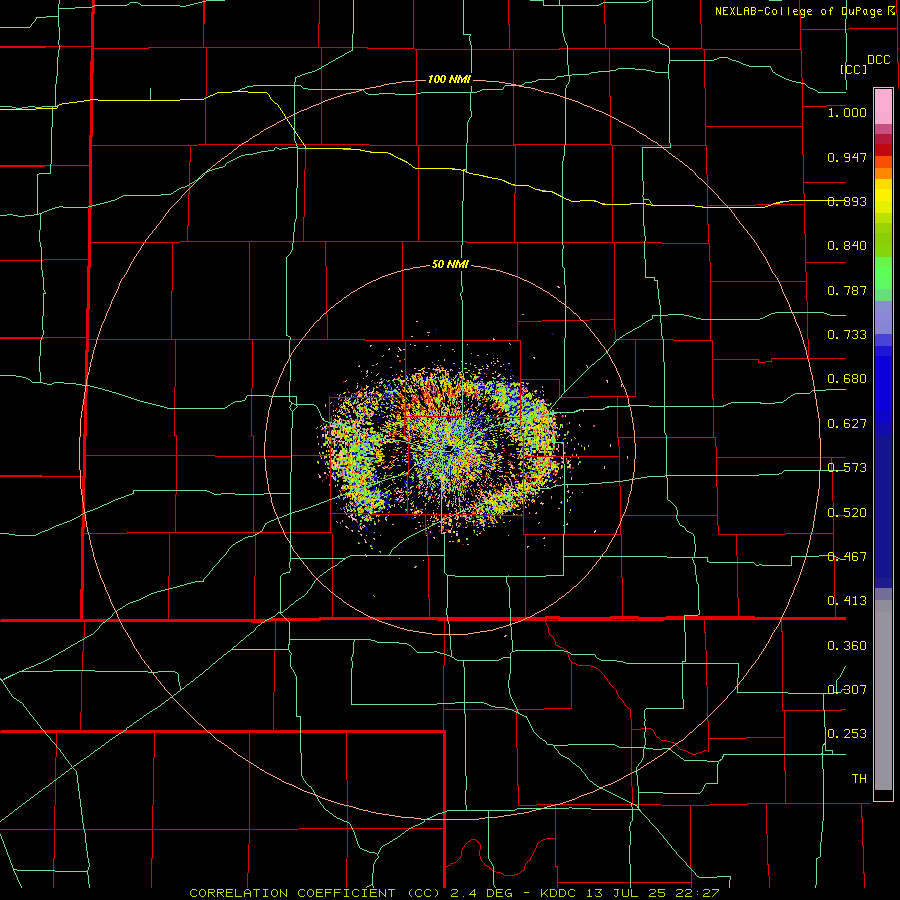This screenshot has height=900, width=900.
Task: Pick the lavender segment of the color bar
Action: pos(883,317)
